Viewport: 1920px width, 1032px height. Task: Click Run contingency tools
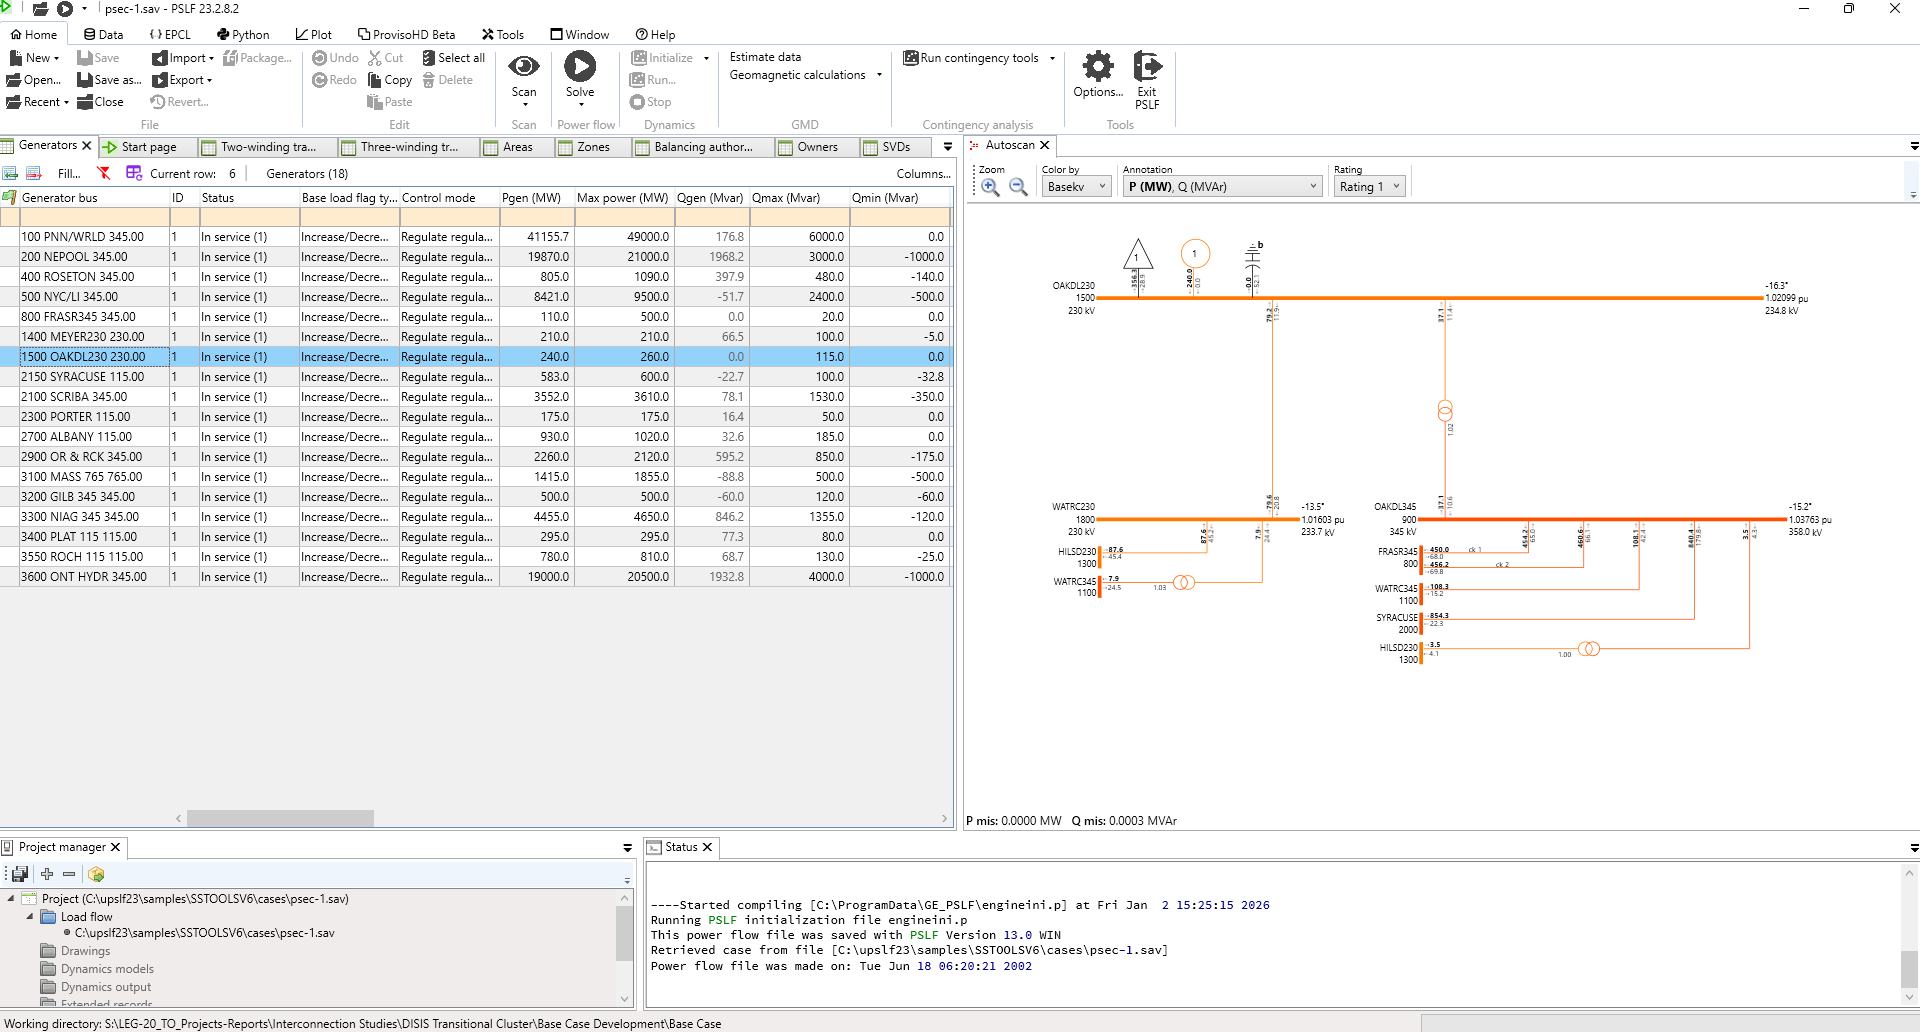tap(978, 58)
